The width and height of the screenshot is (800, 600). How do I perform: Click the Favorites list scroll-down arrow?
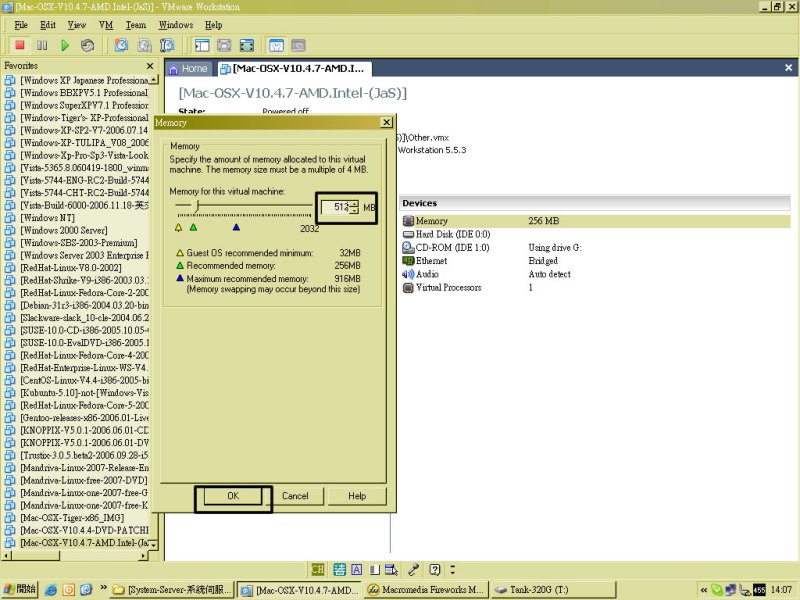(x=154, y=545)
